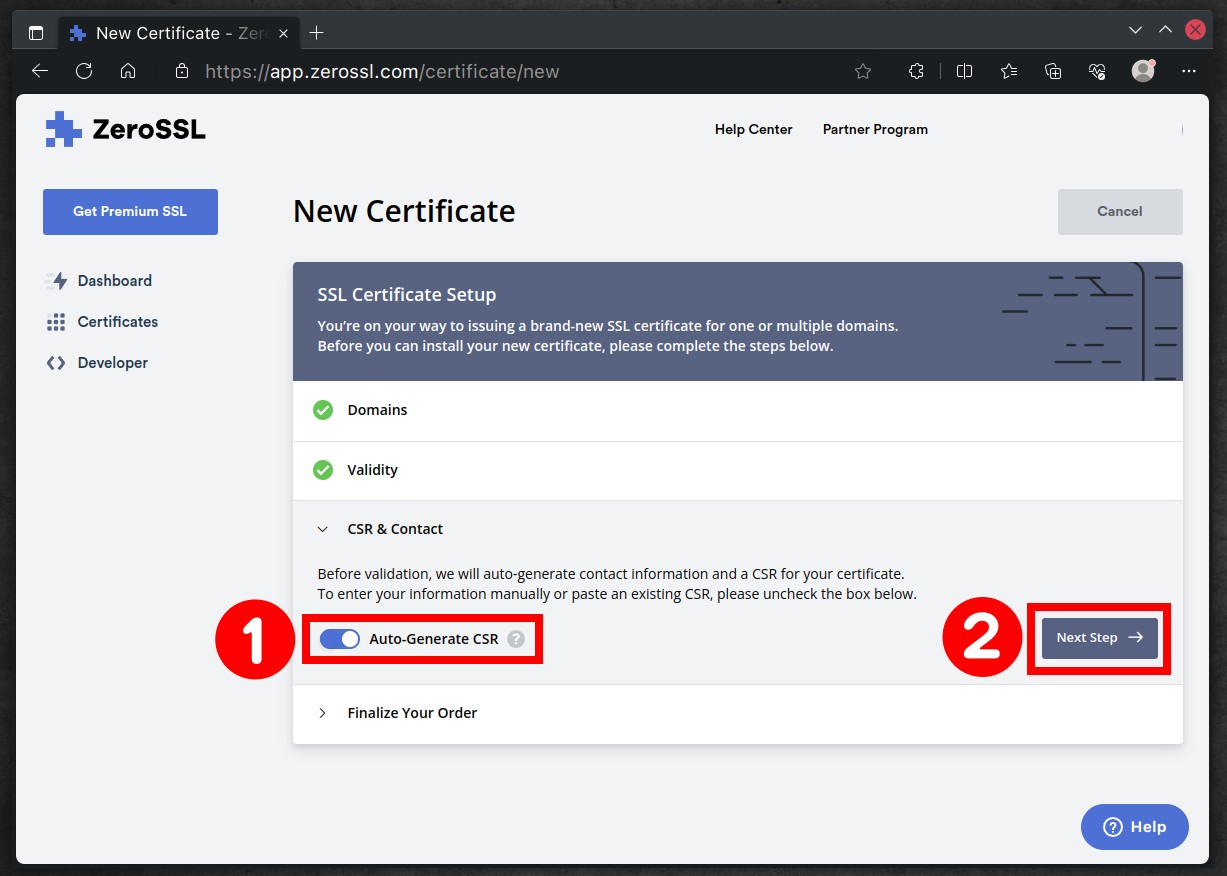Click the profile avatar icon

pos(1143,71)
